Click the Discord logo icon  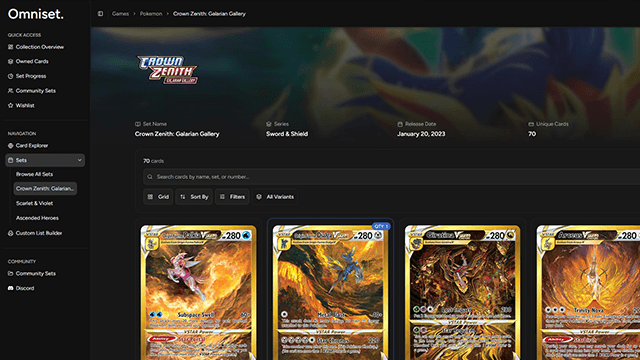pos(11,288)
